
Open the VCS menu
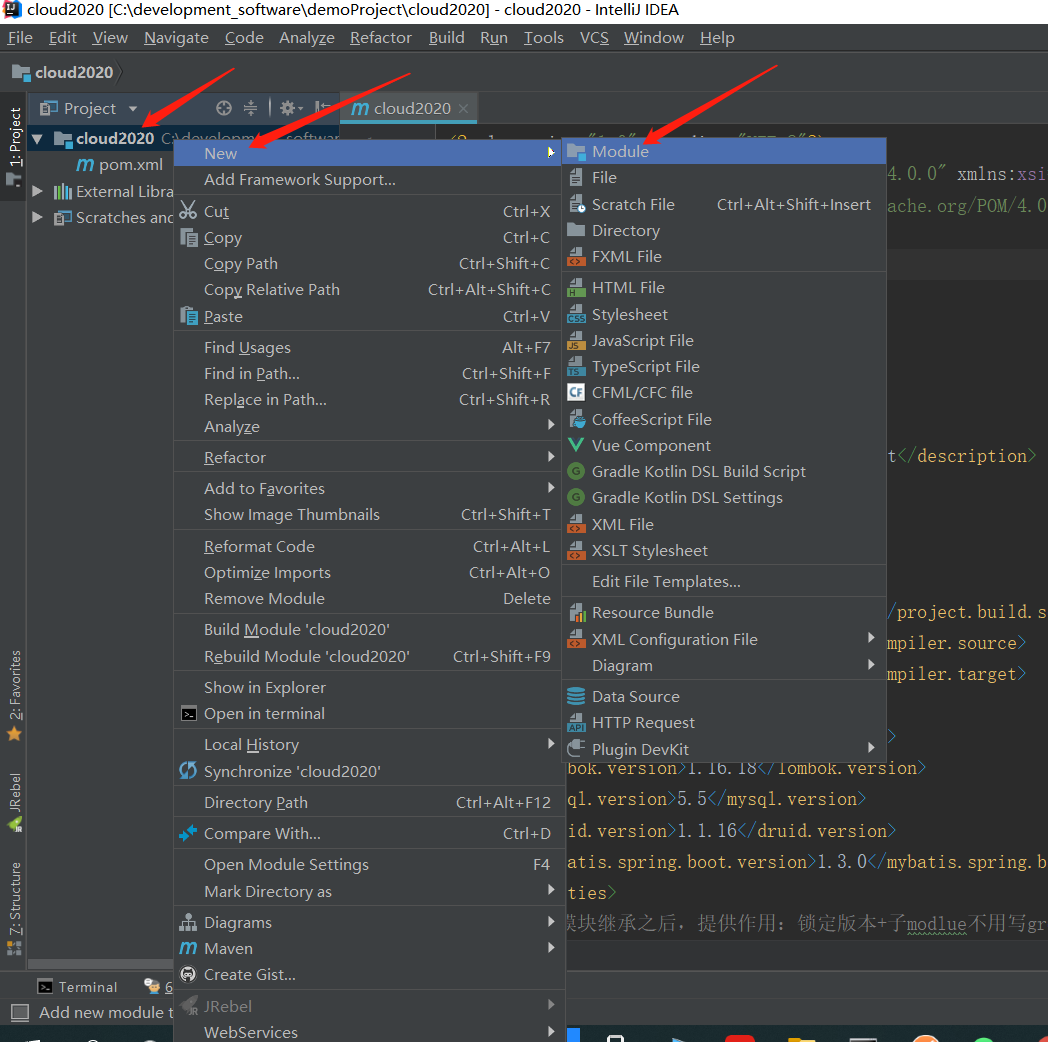click(594, 37)
